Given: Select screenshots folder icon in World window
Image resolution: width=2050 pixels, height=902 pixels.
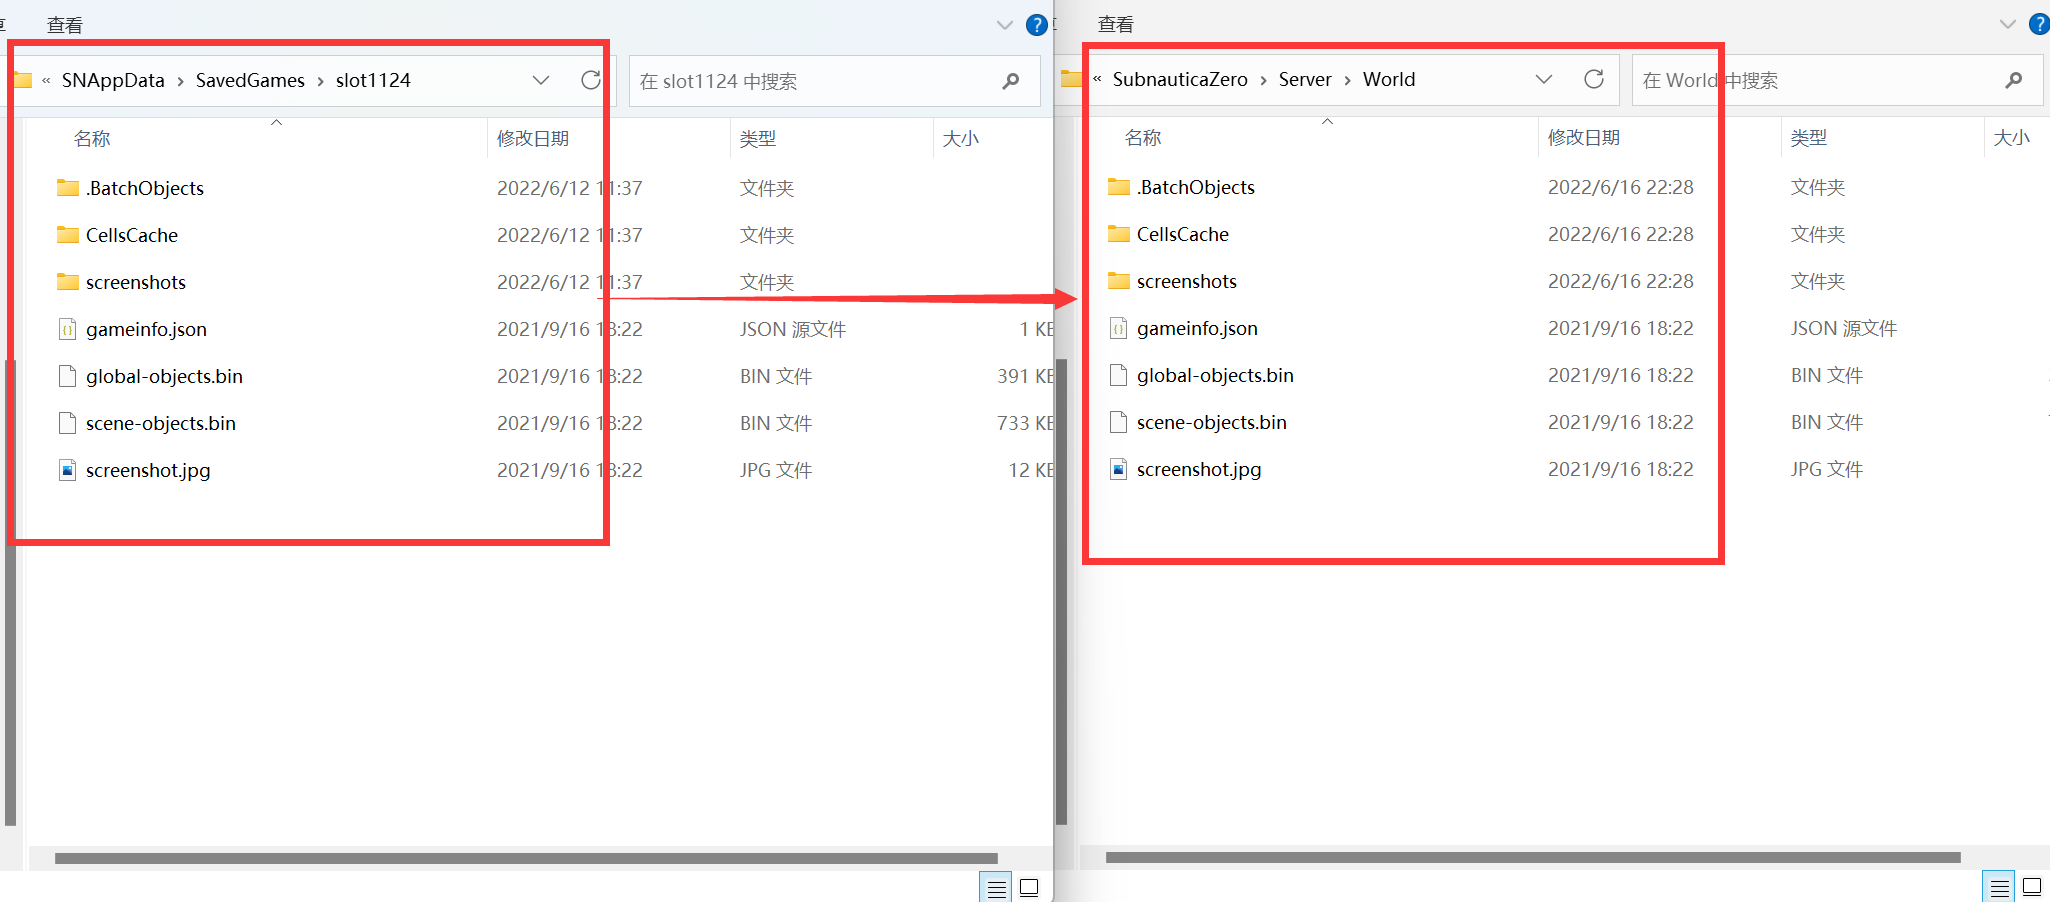Looking at the screenshot, I should click(1119, 281).
